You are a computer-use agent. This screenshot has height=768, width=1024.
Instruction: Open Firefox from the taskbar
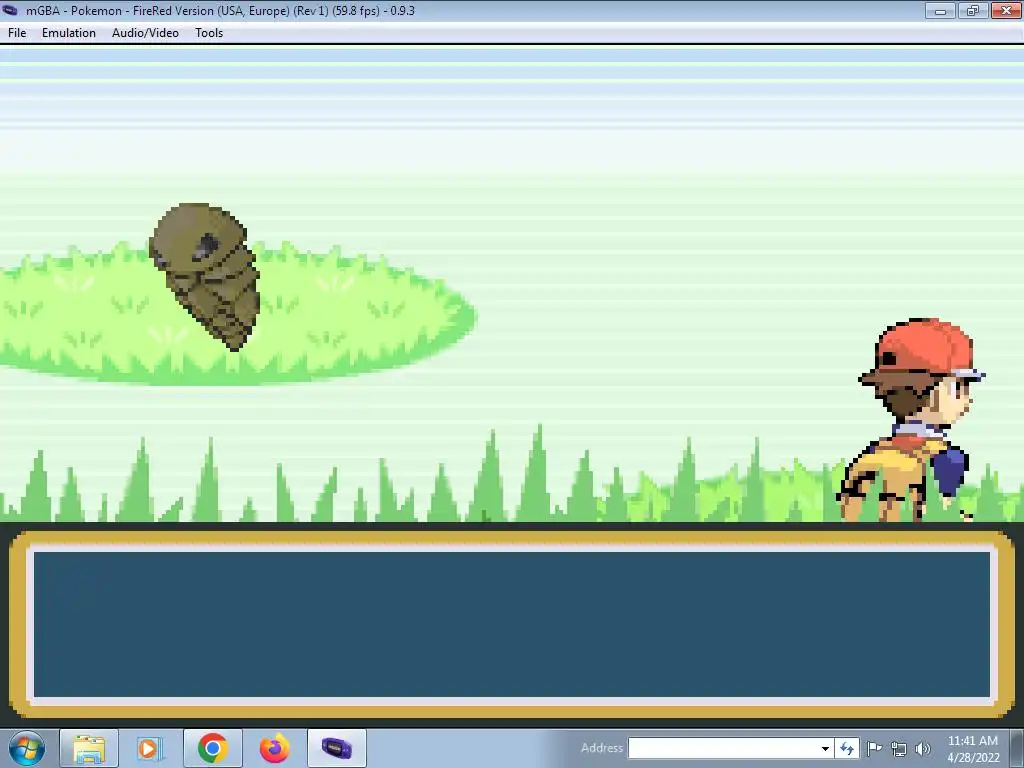click(x=274, y=748)
